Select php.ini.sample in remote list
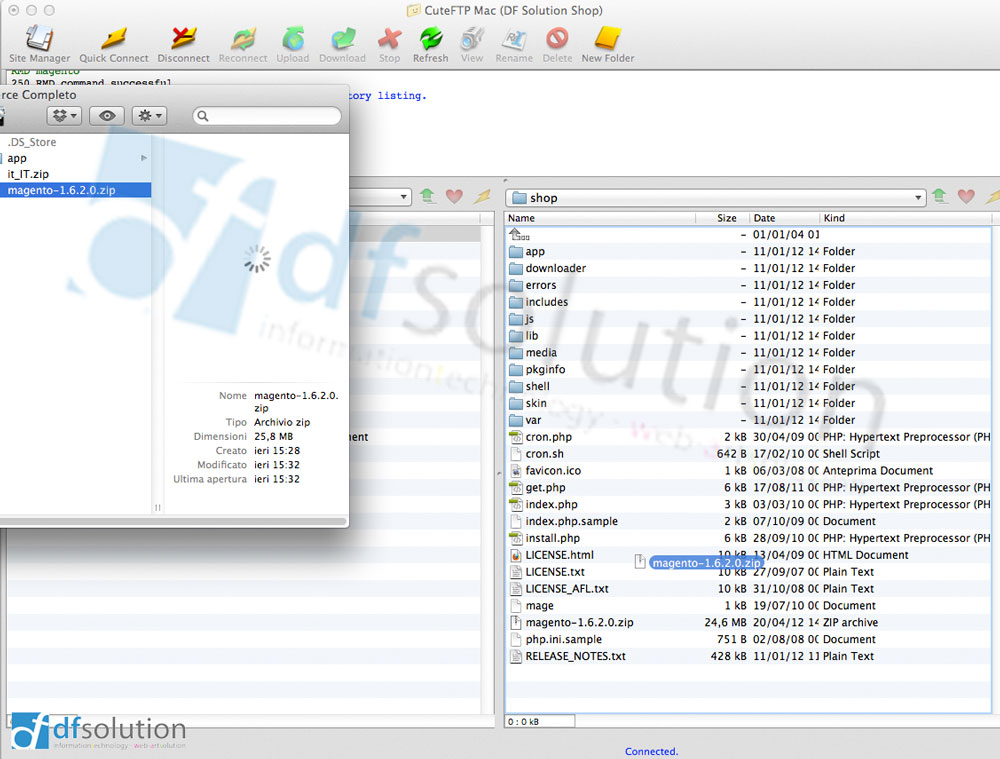Image resolution: width=1000 pixels, height=759 pixels. (749, 639)
